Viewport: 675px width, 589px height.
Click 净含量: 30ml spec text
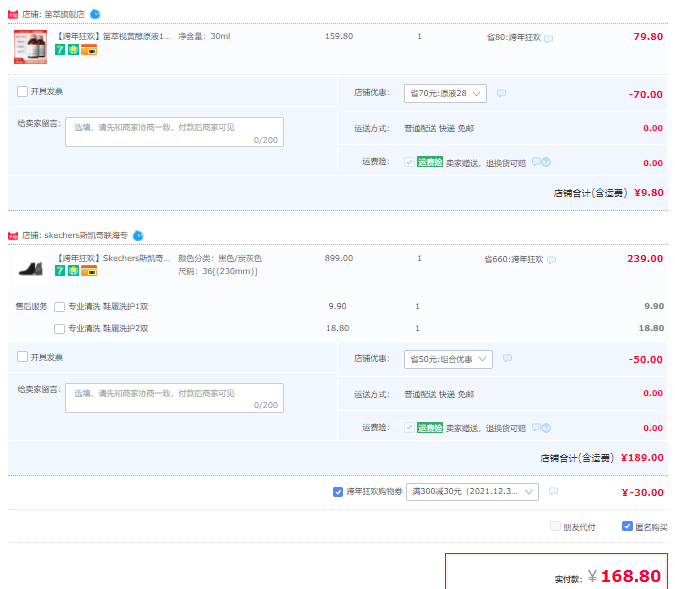204,36
